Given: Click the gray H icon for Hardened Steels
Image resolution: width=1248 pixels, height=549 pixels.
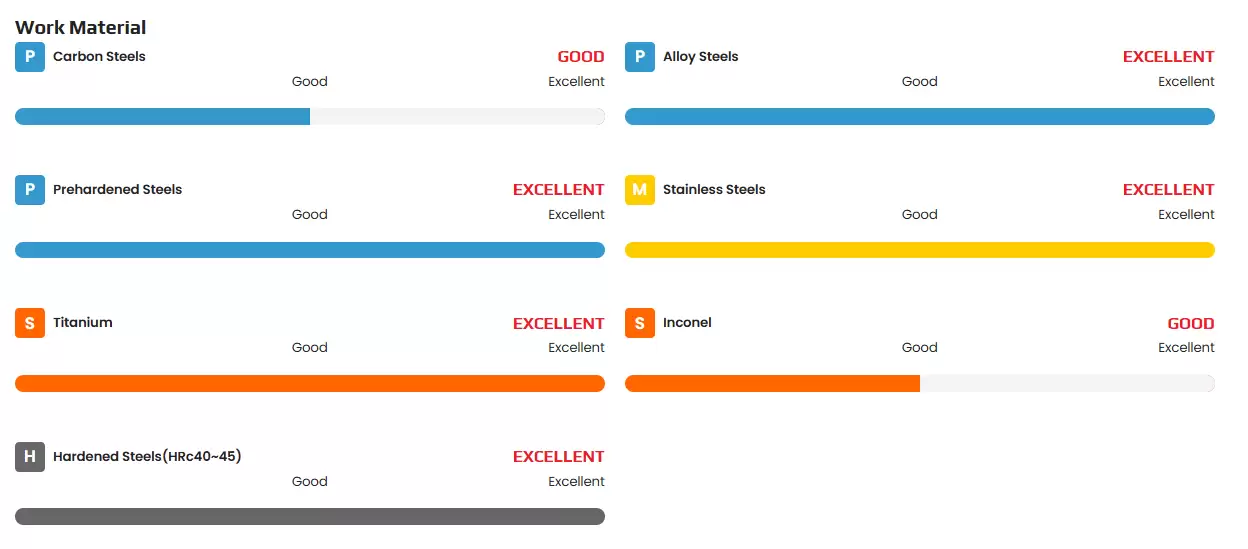Looking at the screenshot, I should [30, 457].
